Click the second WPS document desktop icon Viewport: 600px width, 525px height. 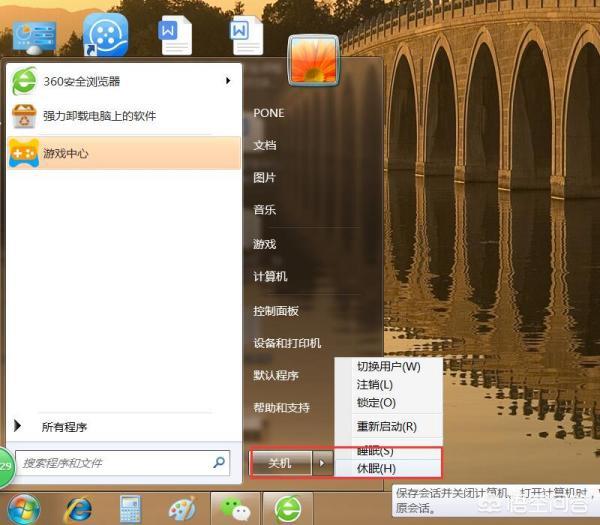(x=246, y=35)
